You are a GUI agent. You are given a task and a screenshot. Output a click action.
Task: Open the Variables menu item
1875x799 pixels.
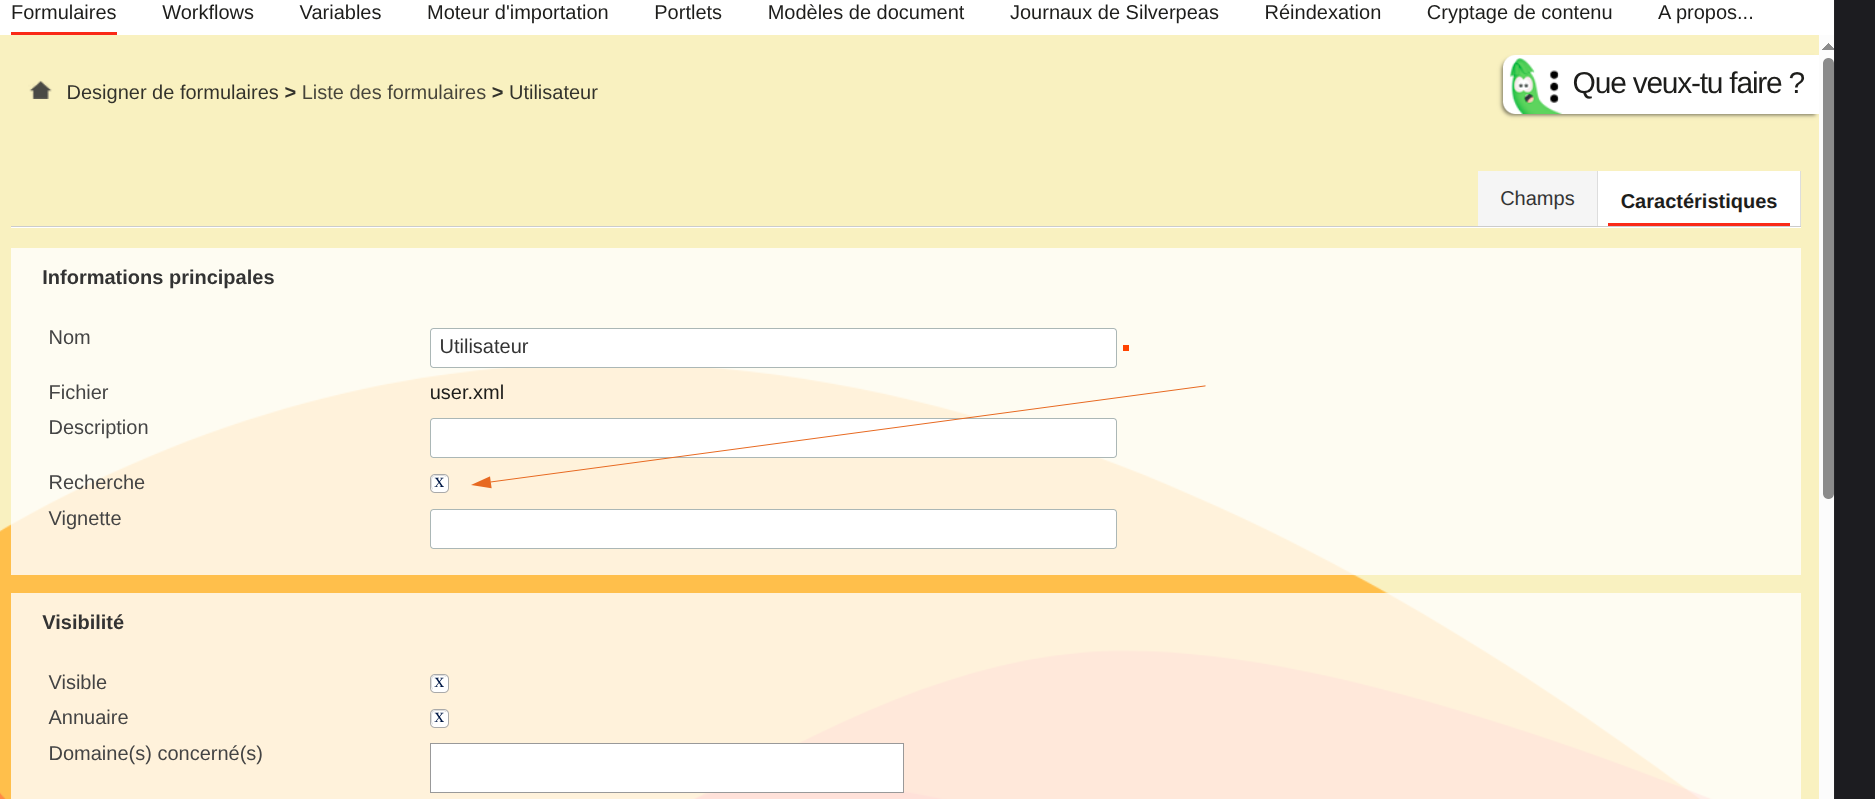point(340,13)
